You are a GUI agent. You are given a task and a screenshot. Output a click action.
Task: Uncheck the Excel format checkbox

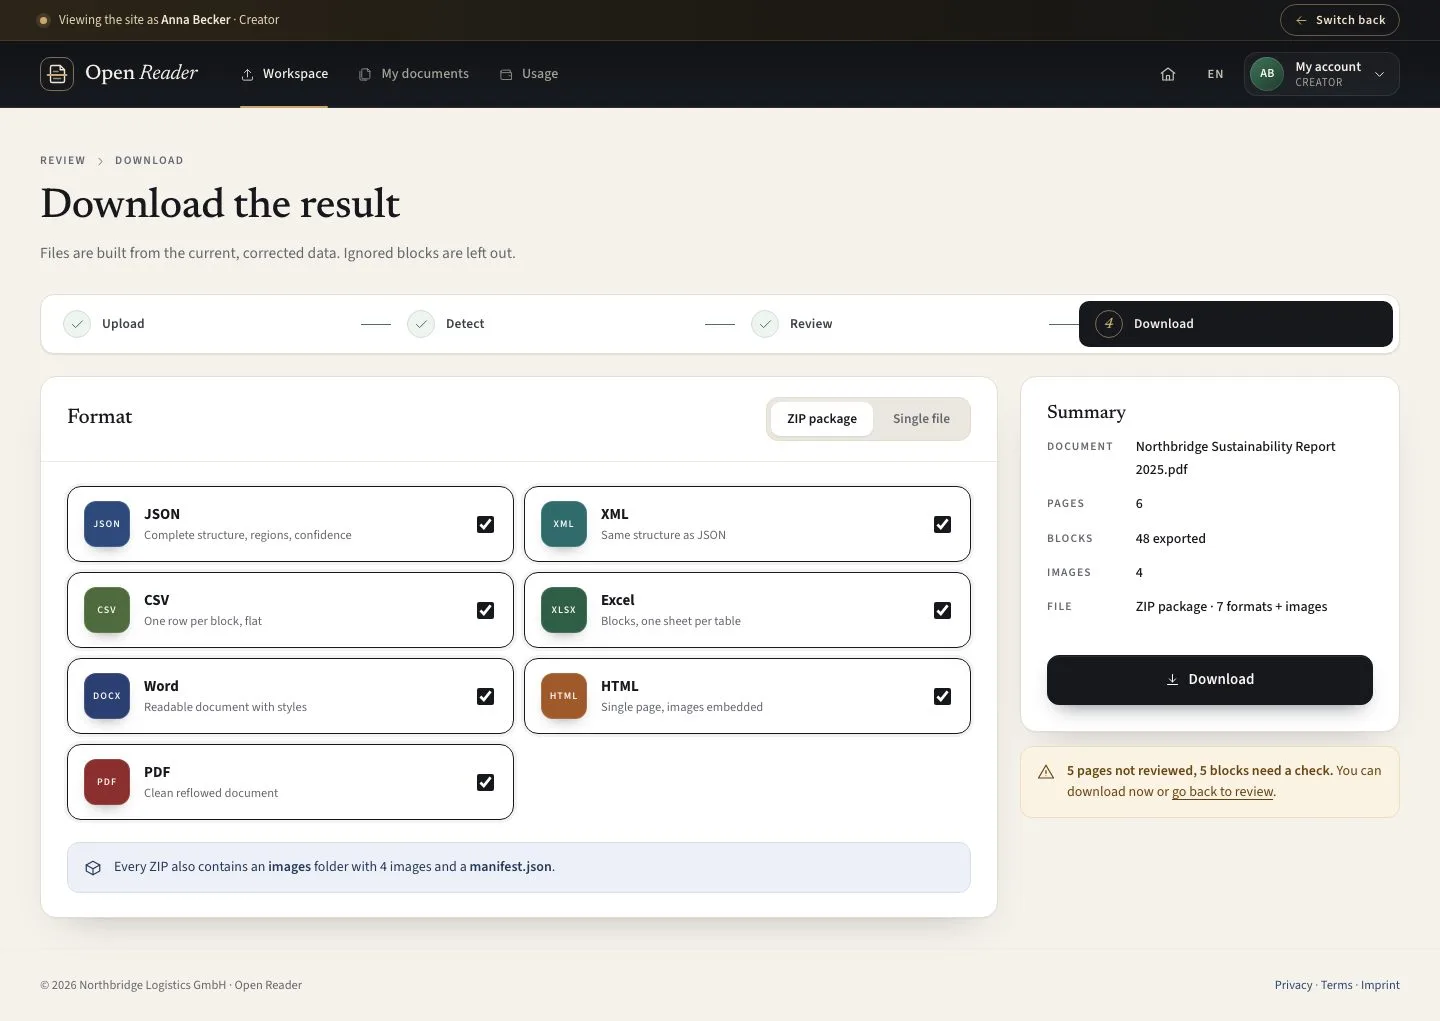[942, 610]
